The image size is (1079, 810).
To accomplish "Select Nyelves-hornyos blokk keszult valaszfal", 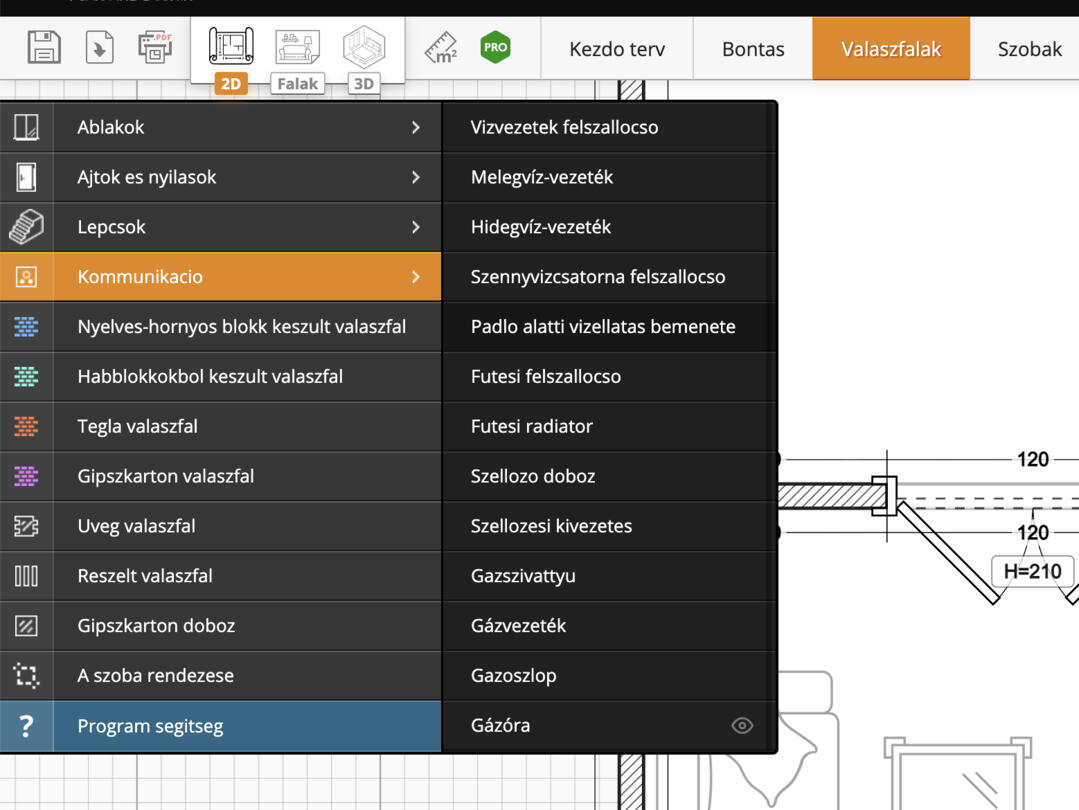I will coord(220,327).
